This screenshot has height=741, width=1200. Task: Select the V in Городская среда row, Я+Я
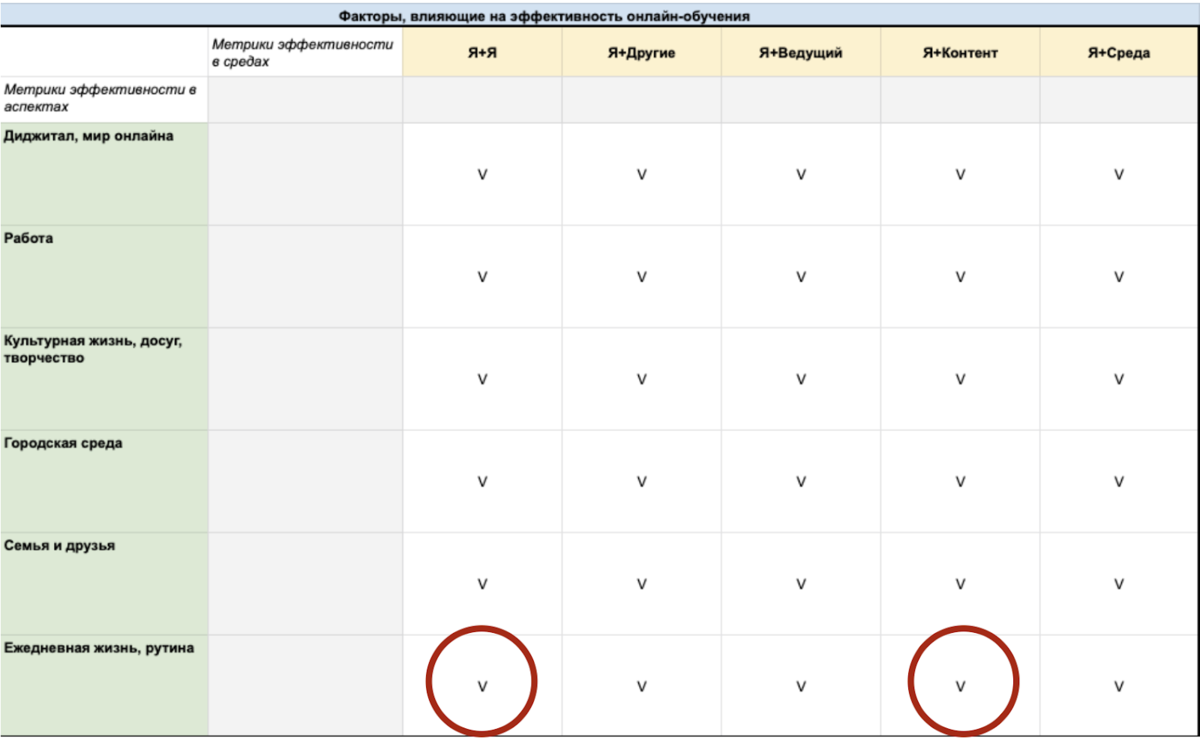coord(482,481)
